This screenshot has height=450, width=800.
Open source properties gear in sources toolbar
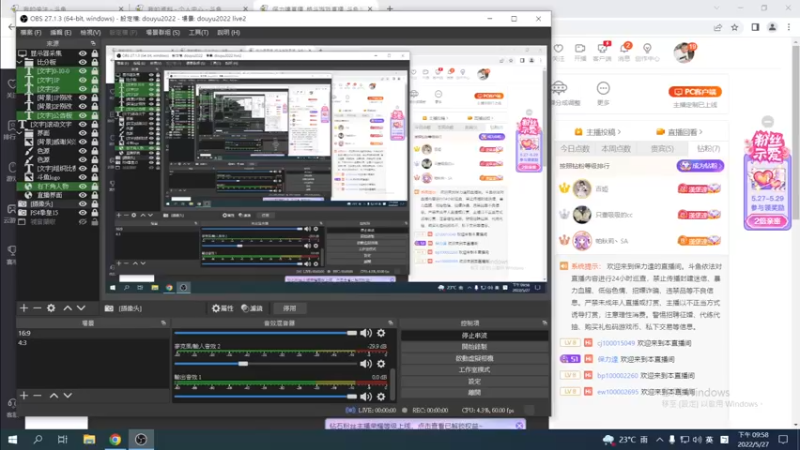(51, 308)
